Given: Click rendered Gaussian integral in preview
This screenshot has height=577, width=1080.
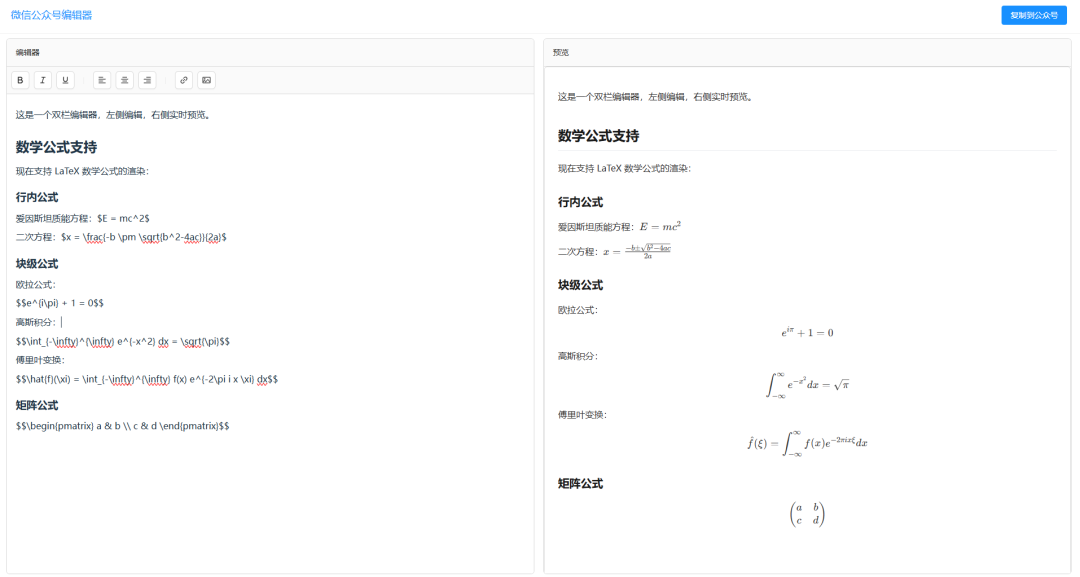Looking at the screenshot, I should point(807,384).
